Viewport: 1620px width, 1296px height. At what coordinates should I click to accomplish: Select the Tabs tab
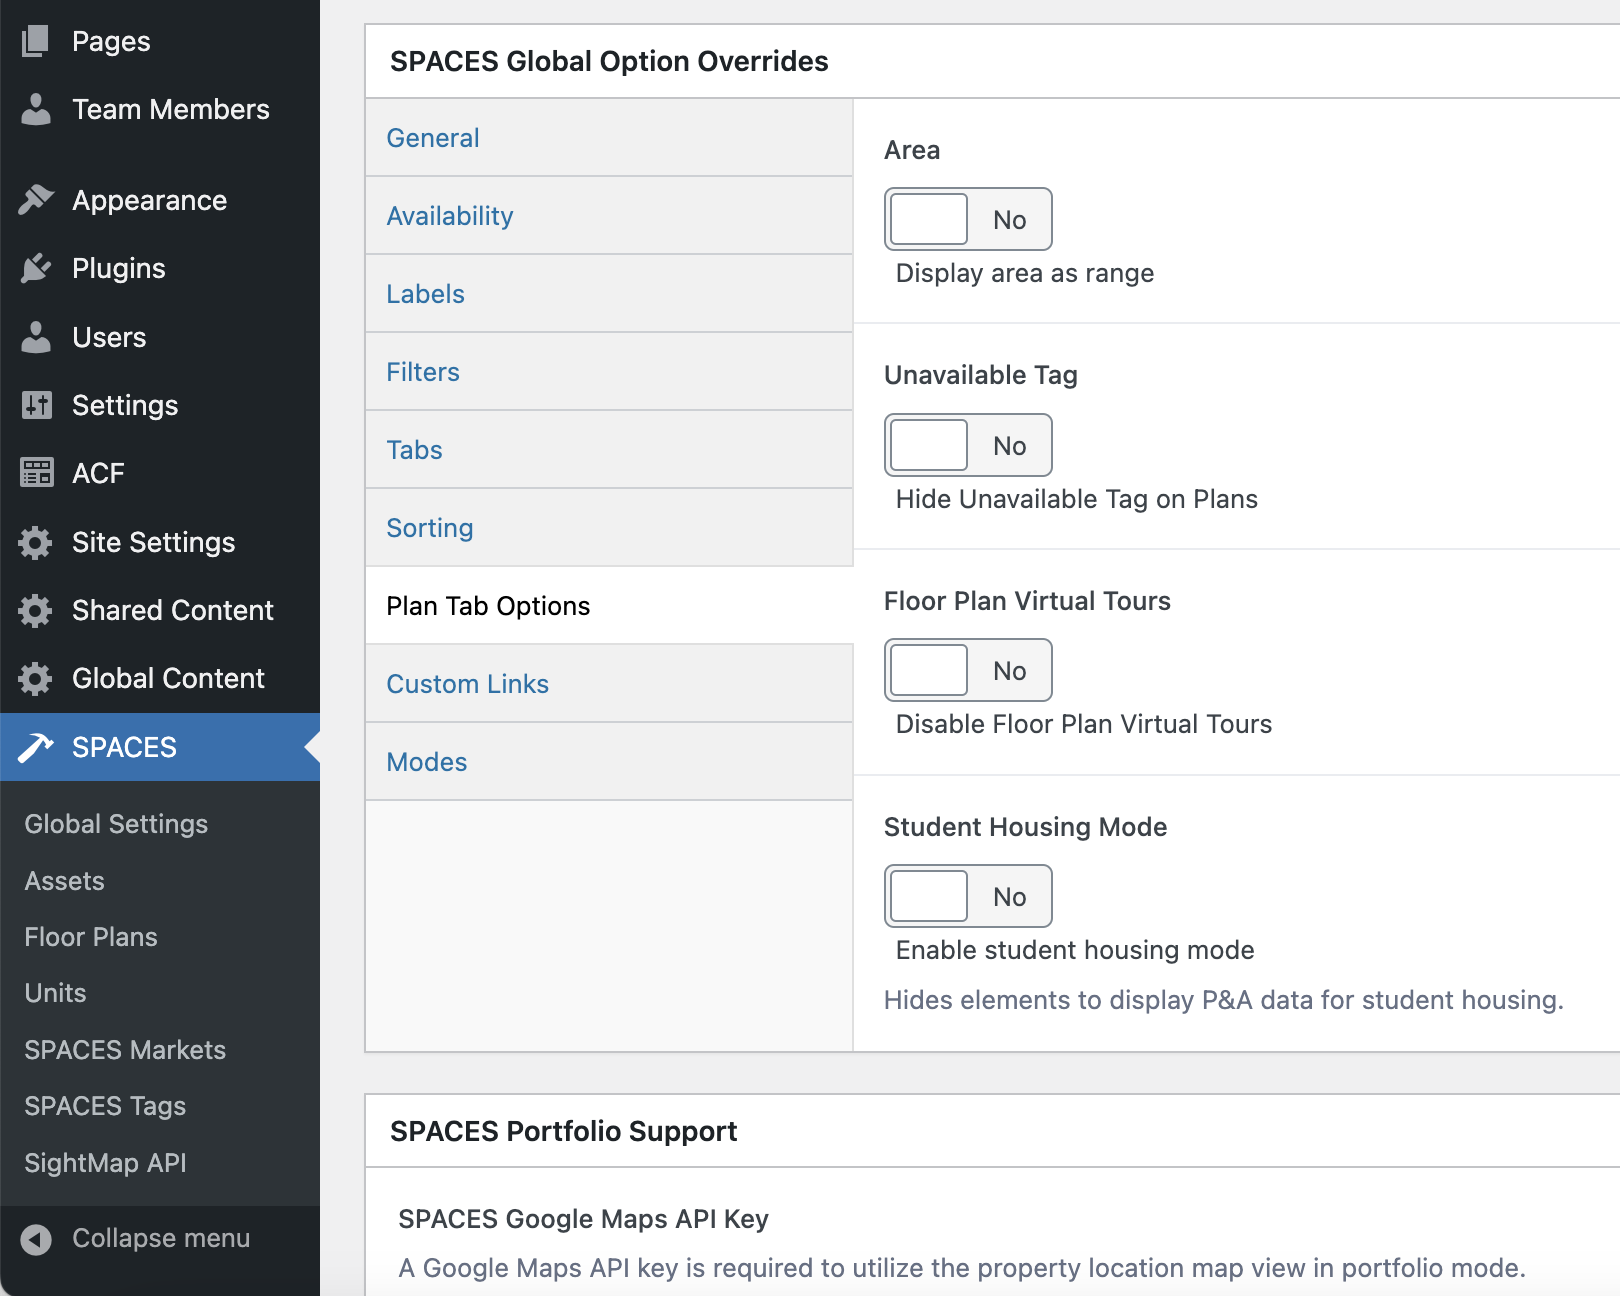pyautogui.click(x=609, y=450)
